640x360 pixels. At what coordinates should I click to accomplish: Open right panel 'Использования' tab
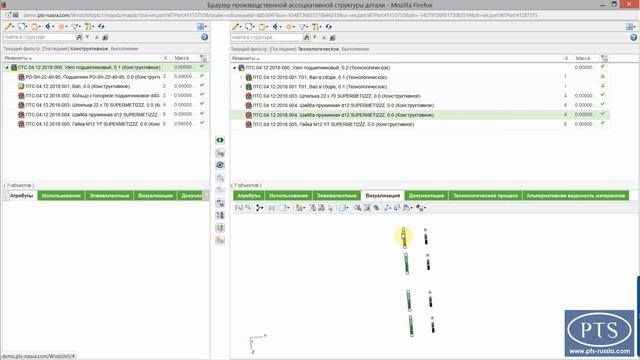tap(288, 196)
